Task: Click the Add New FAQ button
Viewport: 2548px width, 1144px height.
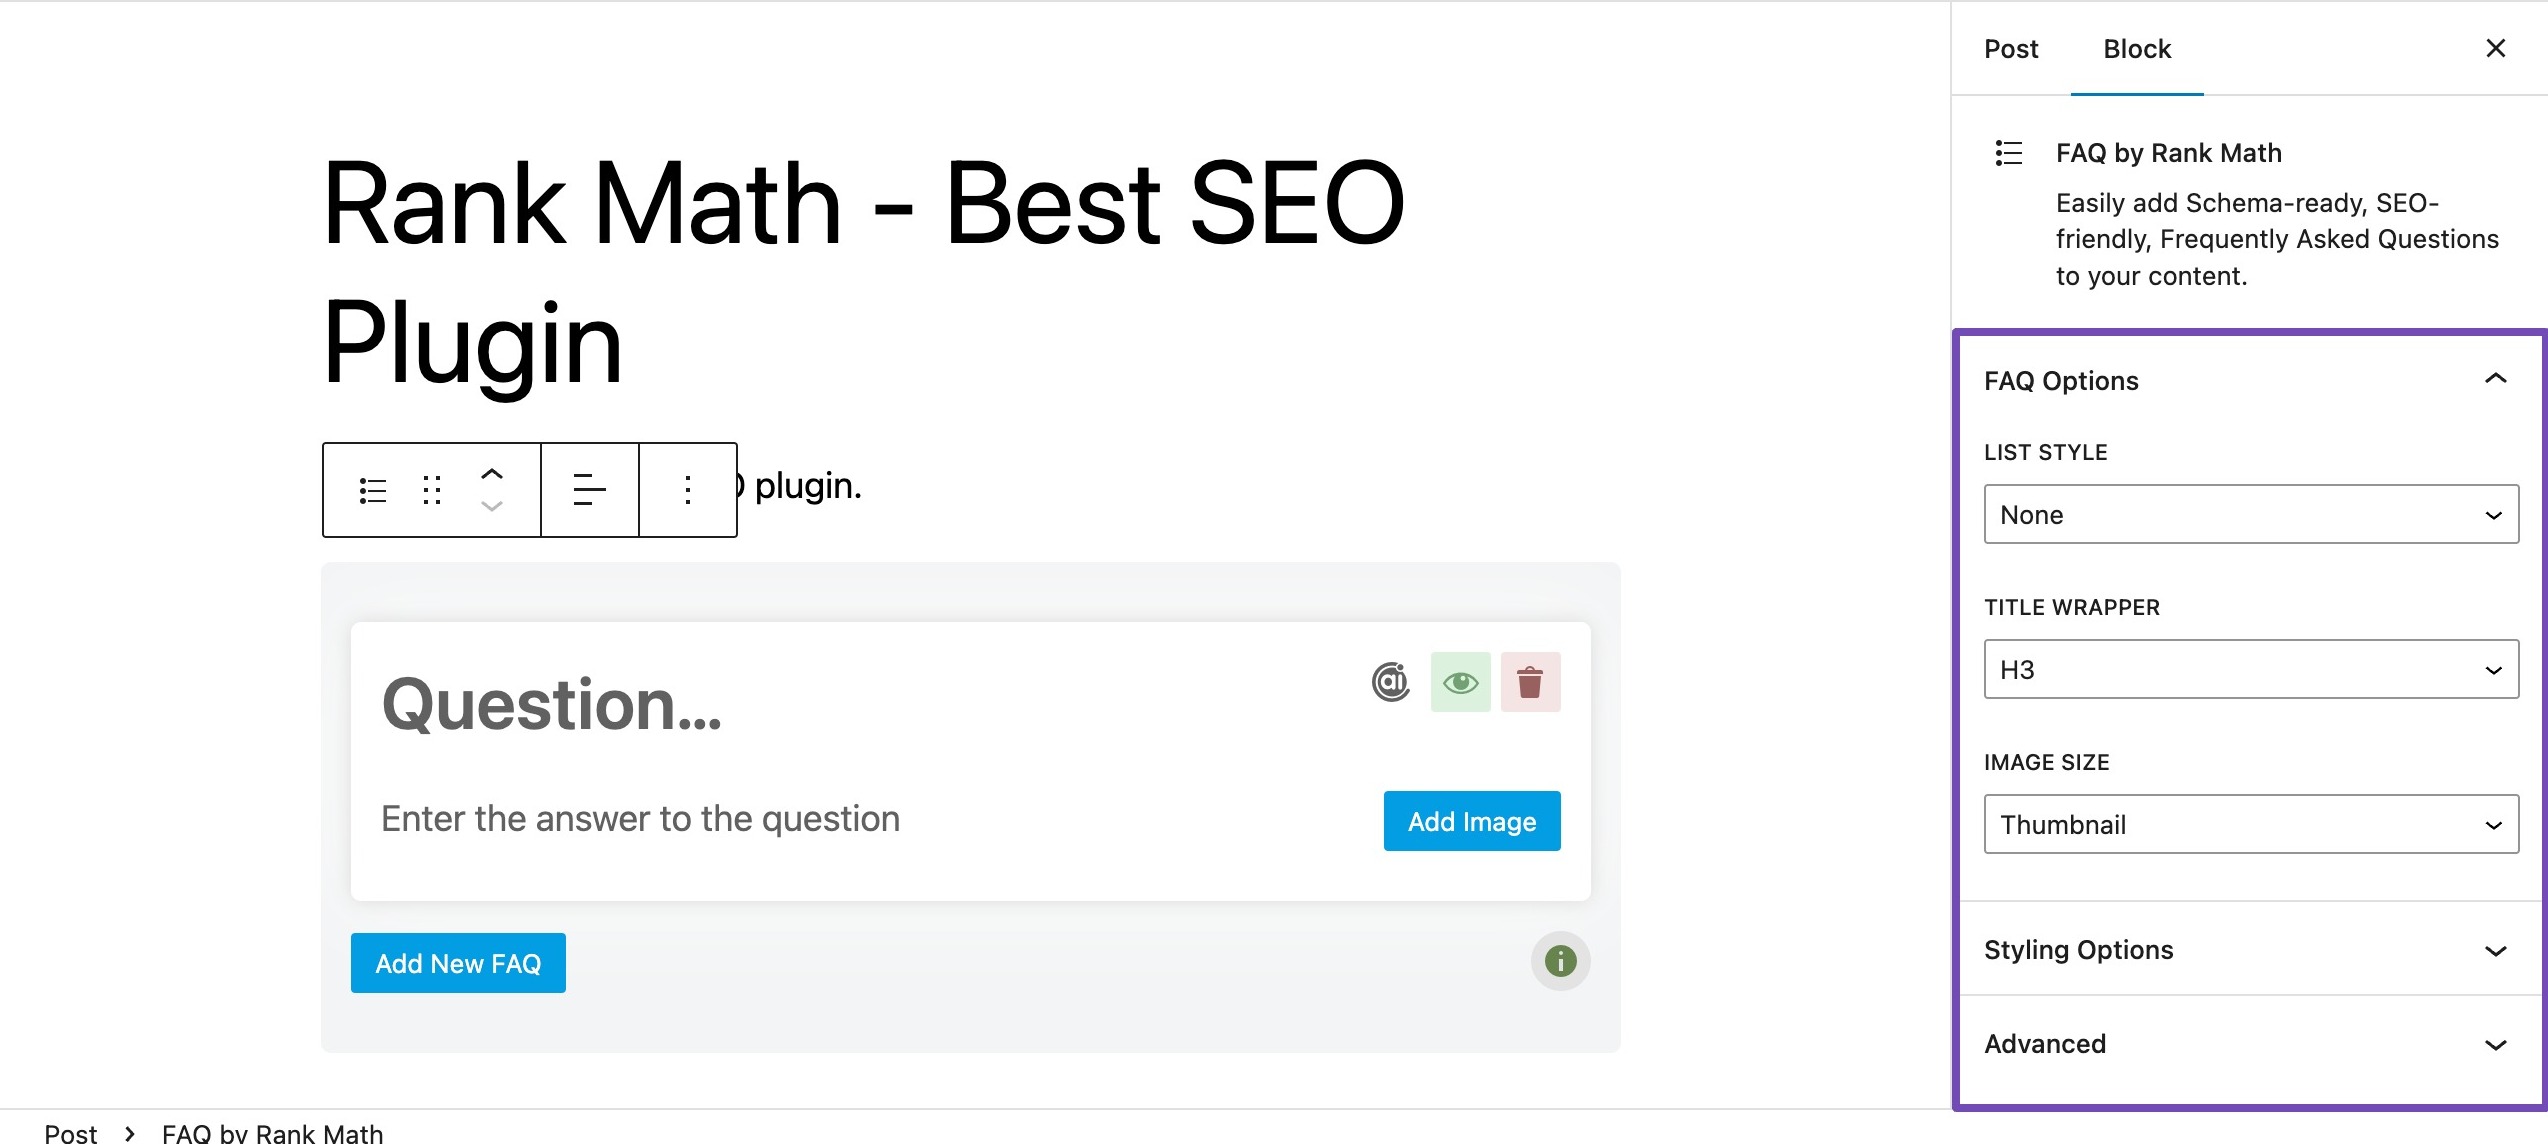Action: (458, 962)
